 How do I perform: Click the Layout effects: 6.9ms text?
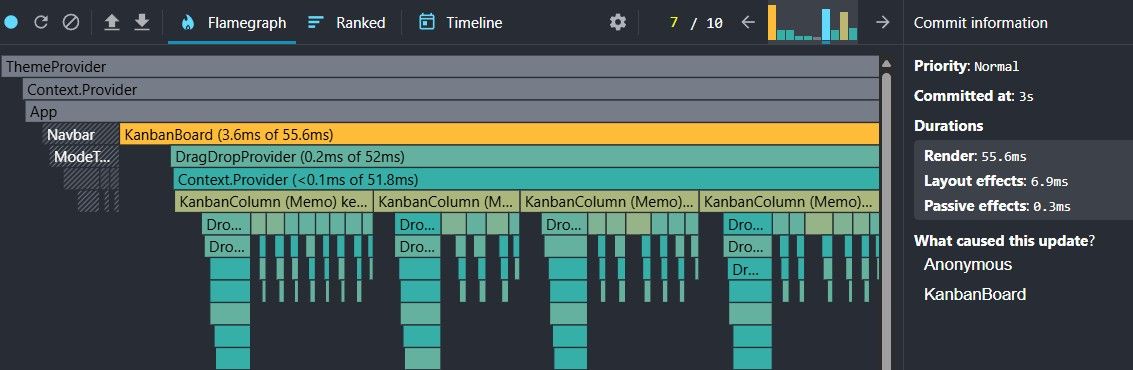pos(996,181)
